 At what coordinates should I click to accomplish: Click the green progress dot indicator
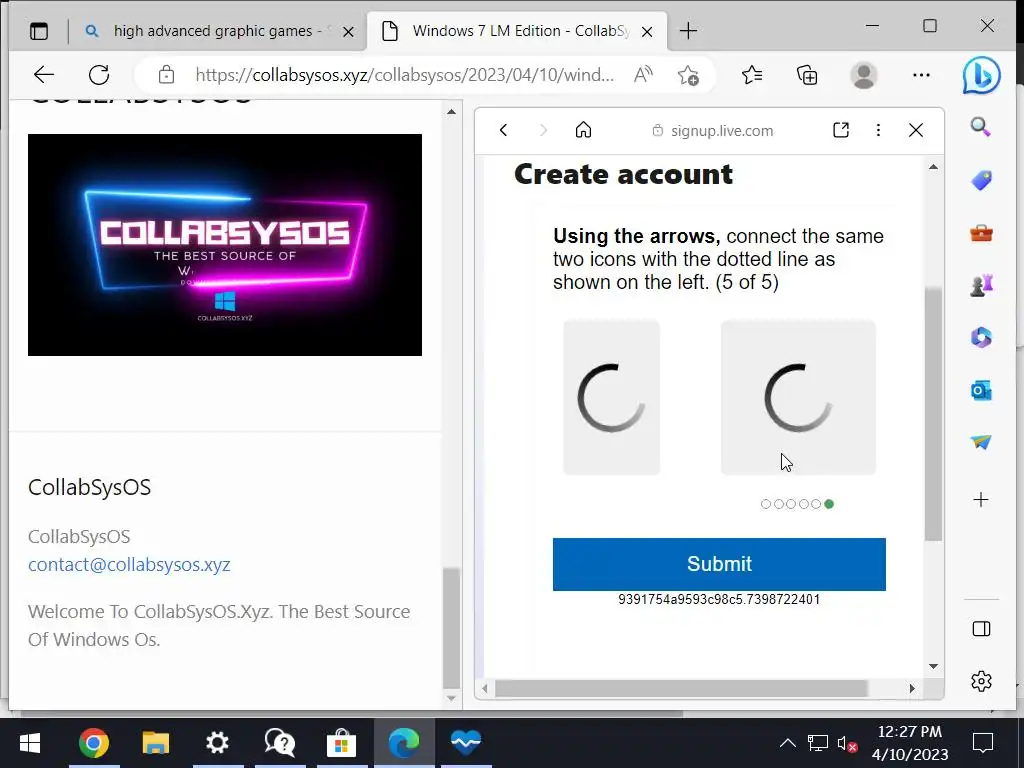tap(829, 504)
